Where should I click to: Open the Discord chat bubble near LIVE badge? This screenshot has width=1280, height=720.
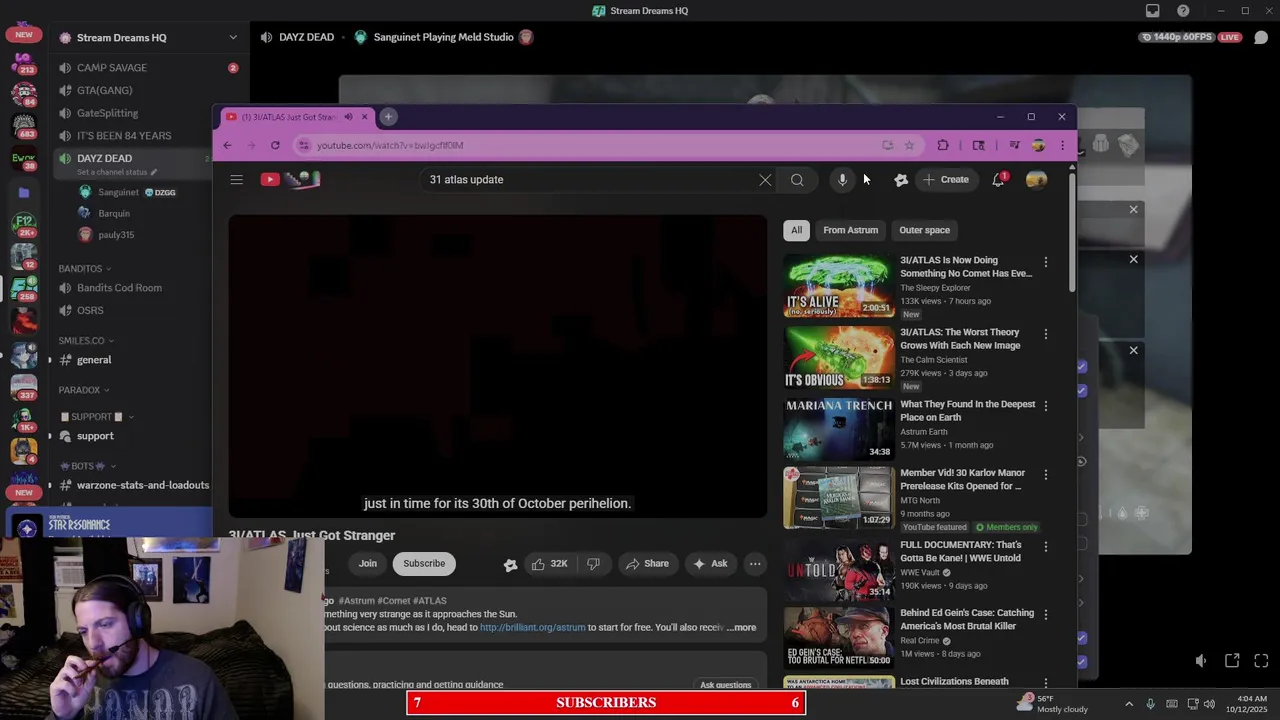1261,37
